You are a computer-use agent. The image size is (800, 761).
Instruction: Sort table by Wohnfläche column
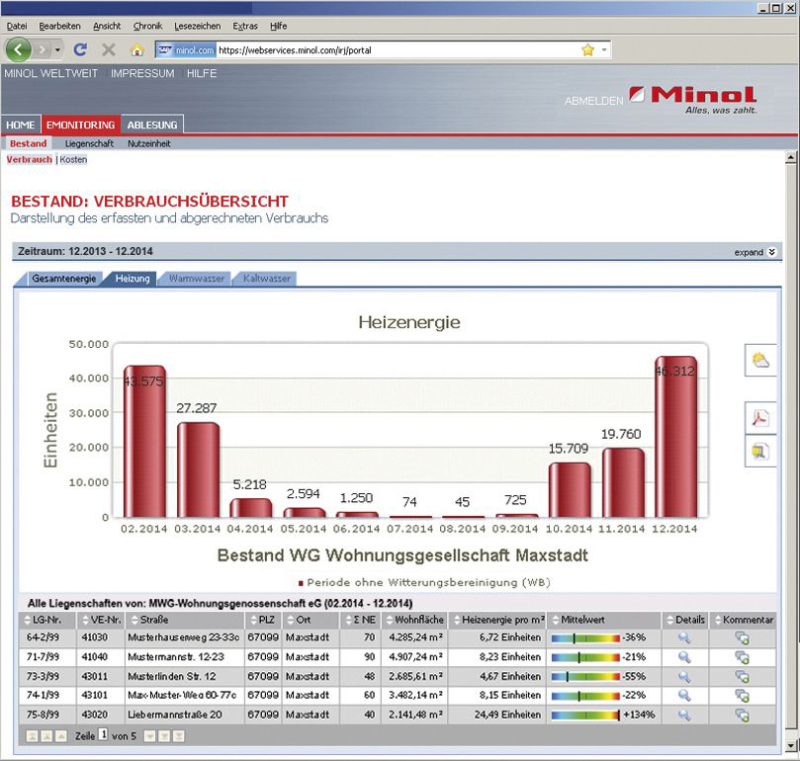[414, 620]
